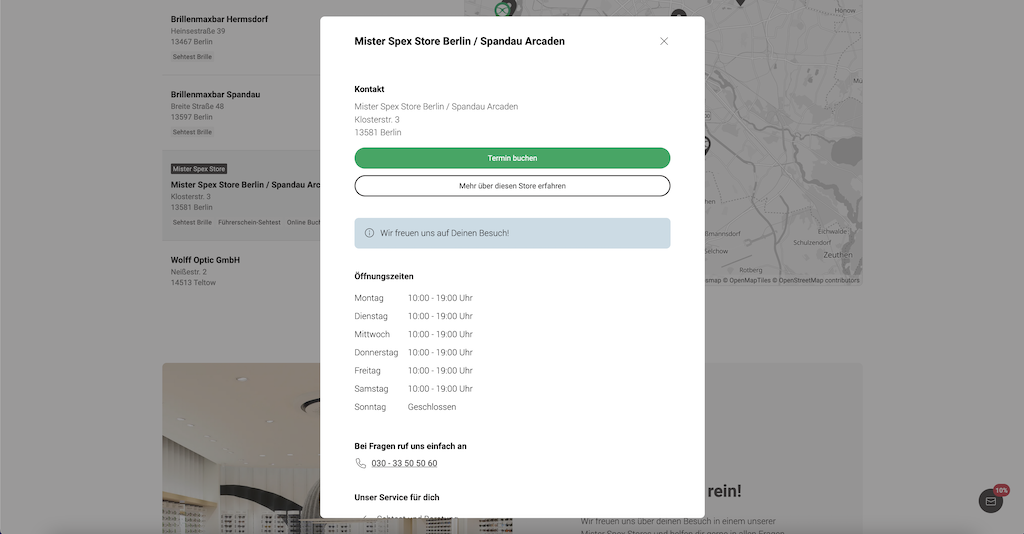Open the OpenMapTiles attribution link
The image size is (1024, 534).
point(750,281)
